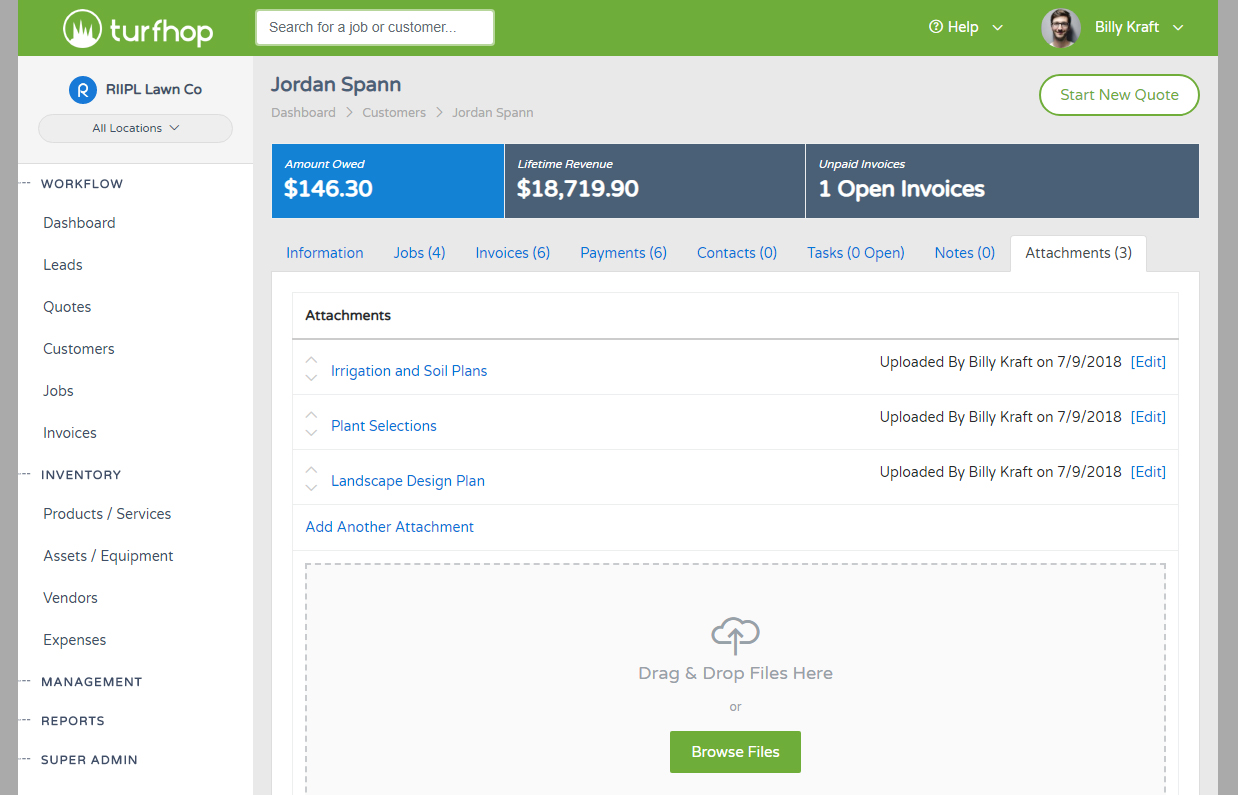Viewport: 1238px width, 795px height.
Task: Move Landscape Design Plan up
Action: point(311,470)
